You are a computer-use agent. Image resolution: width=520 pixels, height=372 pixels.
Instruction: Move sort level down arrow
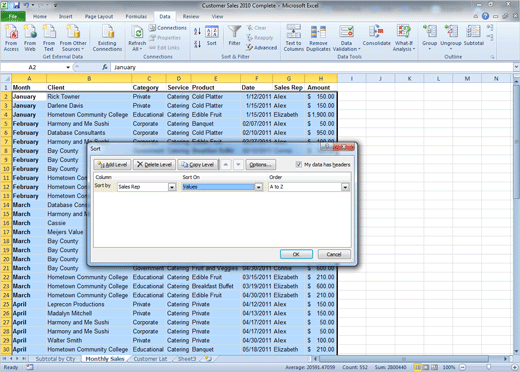point(238,164)
